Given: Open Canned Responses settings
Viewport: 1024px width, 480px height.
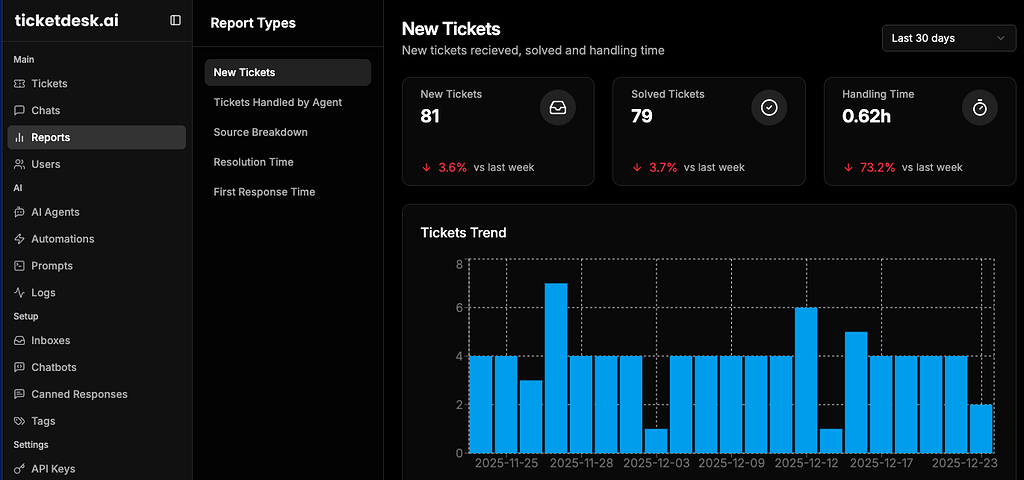Looking at the screenshot, I should point(79,394).
